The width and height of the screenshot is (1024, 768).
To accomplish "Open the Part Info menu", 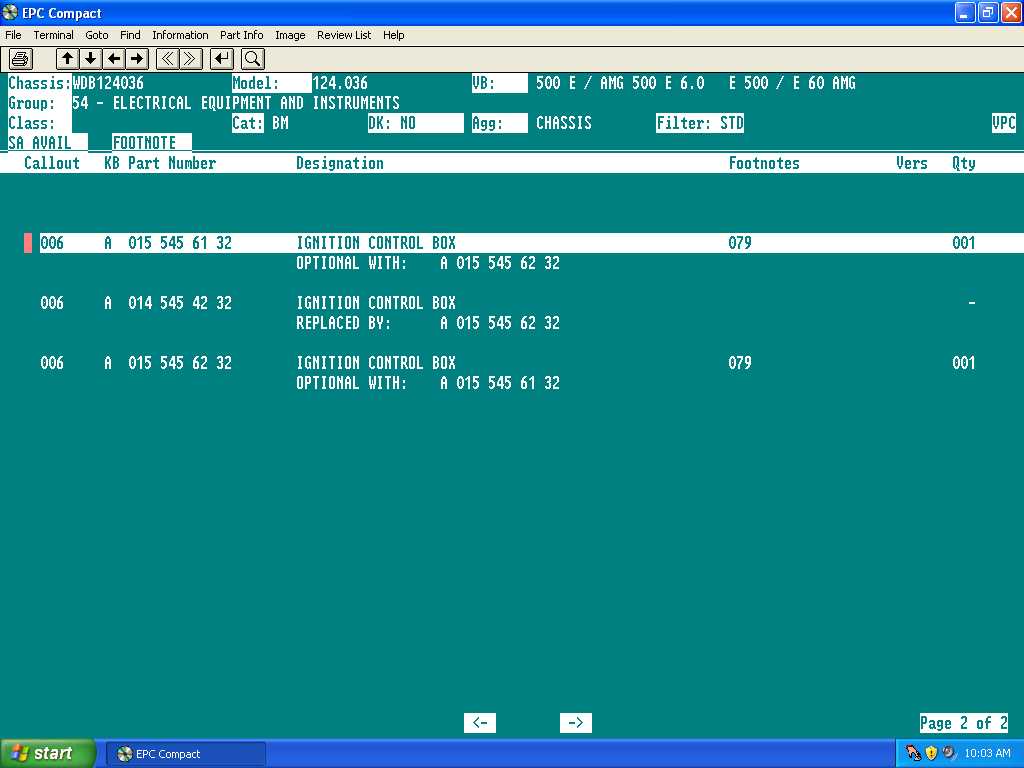I will coord(241,35).
